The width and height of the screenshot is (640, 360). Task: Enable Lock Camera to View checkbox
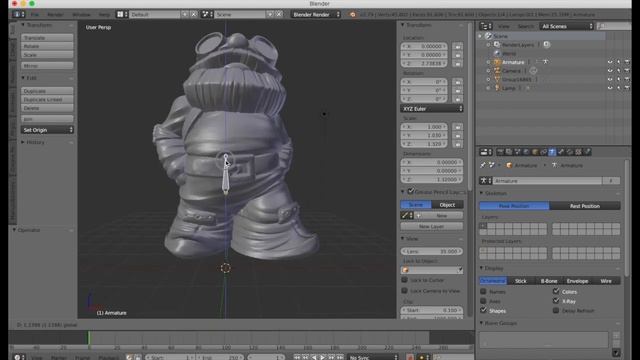coord(404,291)
